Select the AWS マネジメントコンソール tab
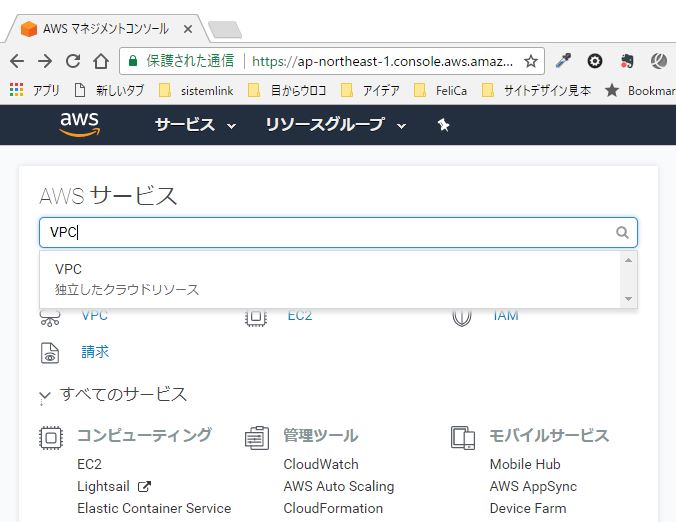Image resolution: width=676 pixels, height=522 pixels. tap(106, 29)
